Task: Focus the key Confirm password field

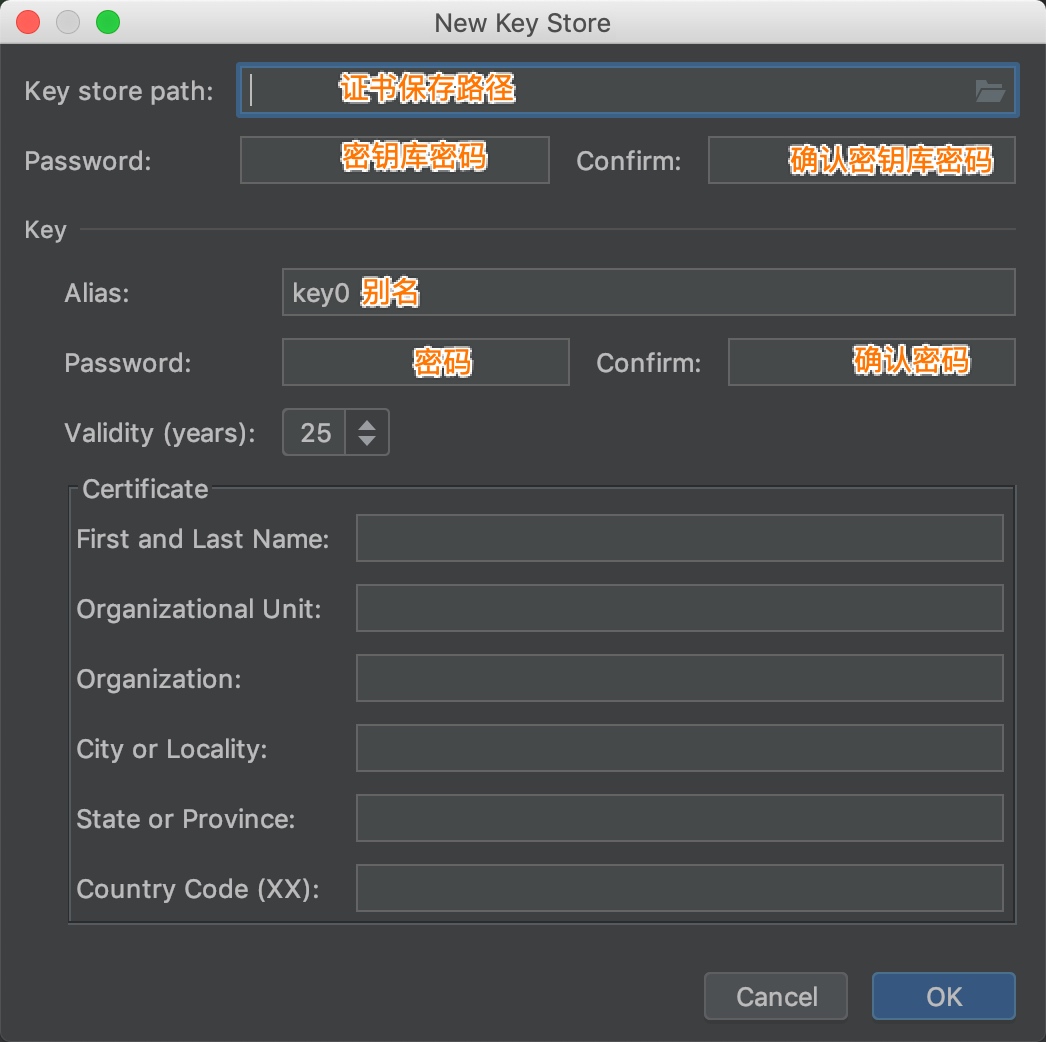Action: [x=871, y=362]
